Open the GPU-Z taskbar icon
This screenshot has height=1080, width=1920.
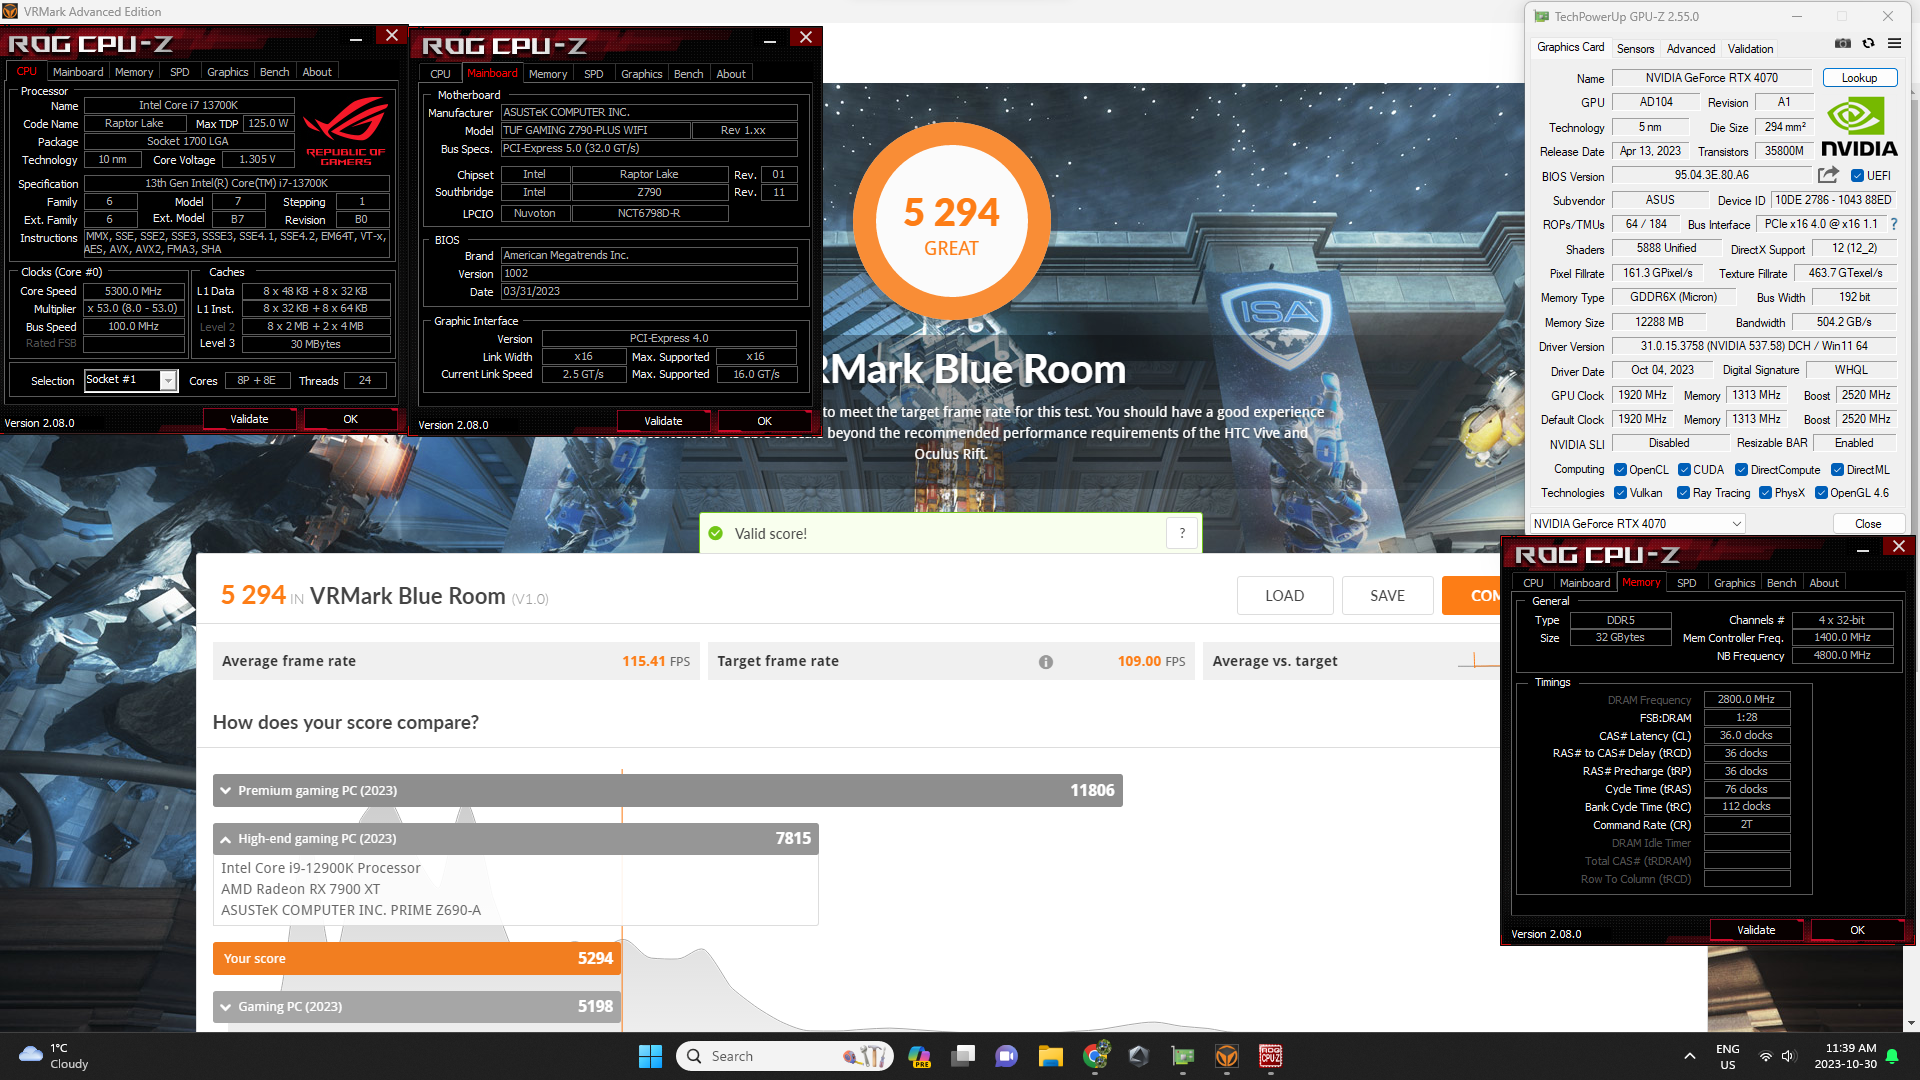(x=1183, y=1056)
